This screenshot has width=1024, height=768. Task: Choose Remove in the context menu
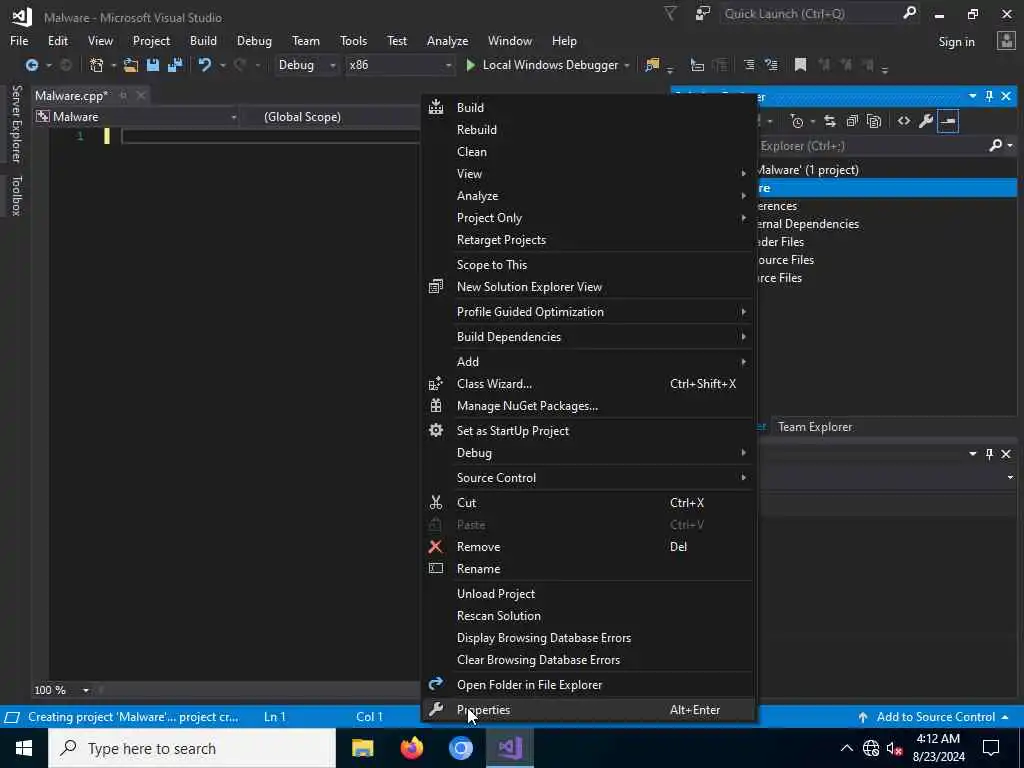coord(589,547)
